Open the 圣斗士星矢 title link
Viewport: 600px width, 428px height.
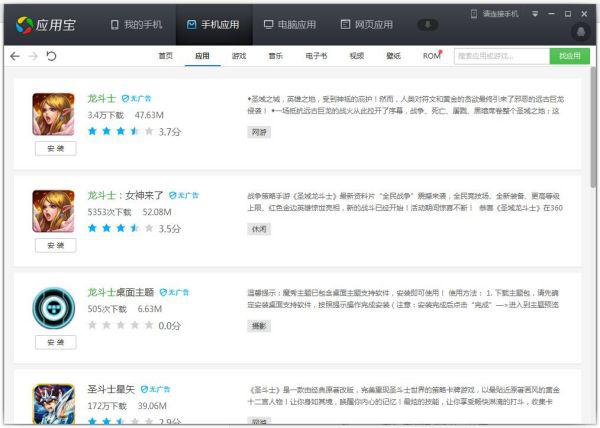(111, 389)
